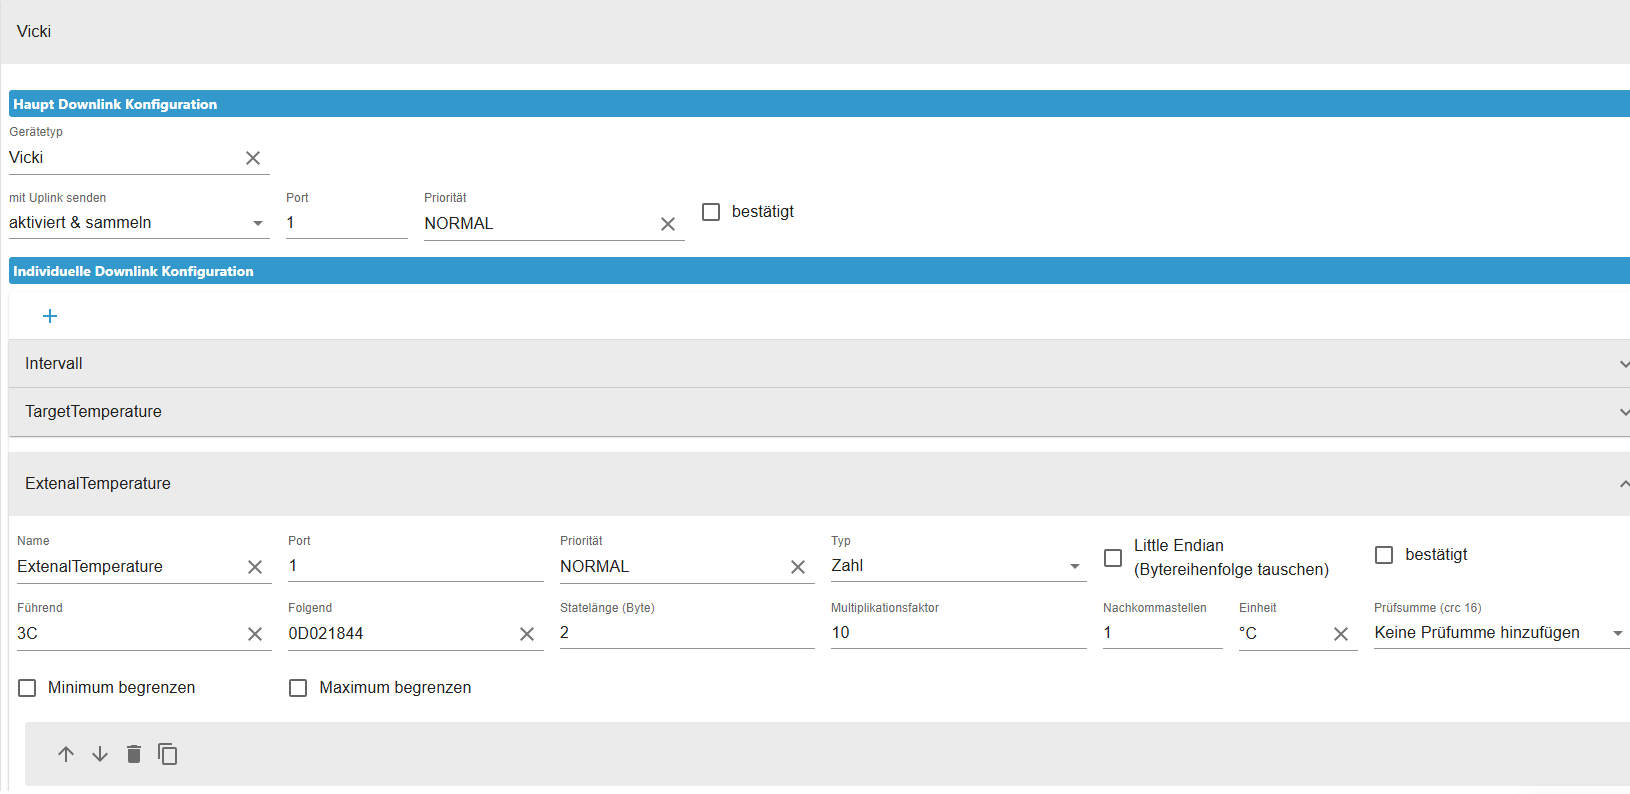
Task: Clear the Einheit °C value
Action: (x=1341, y=634)
